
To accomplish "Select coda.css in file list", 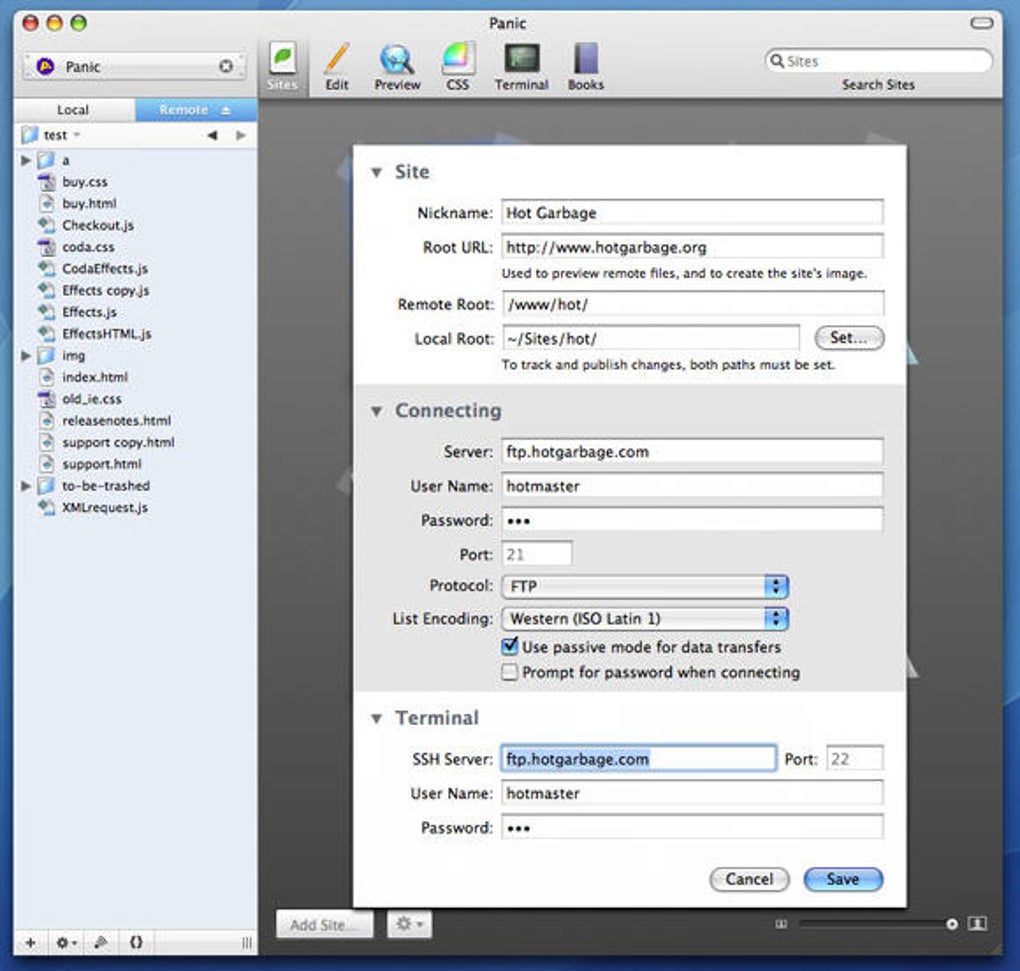I will click(88, 247).
